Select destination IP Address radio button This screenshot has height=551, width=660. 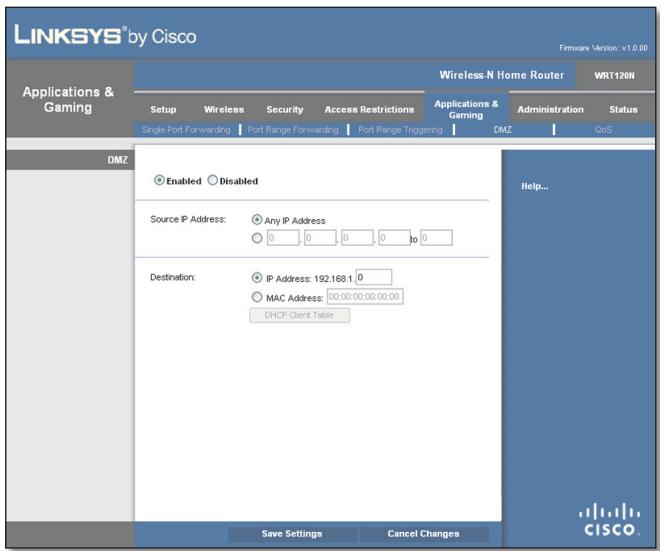257,277
